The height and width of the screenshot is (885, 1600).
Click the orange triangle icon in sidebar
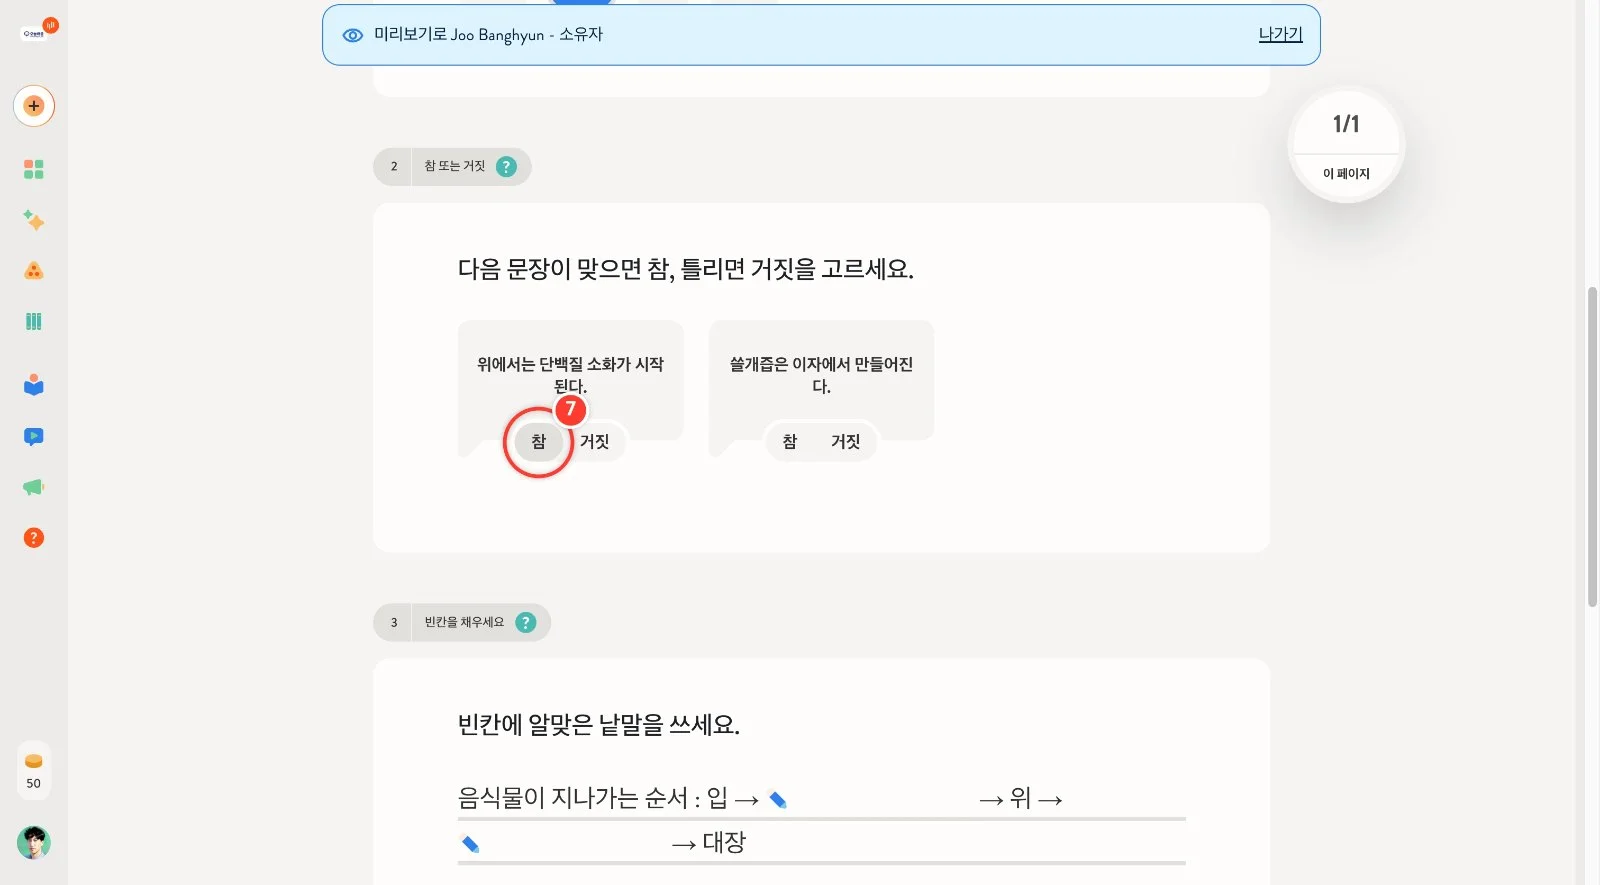click(x=34, y=271)
